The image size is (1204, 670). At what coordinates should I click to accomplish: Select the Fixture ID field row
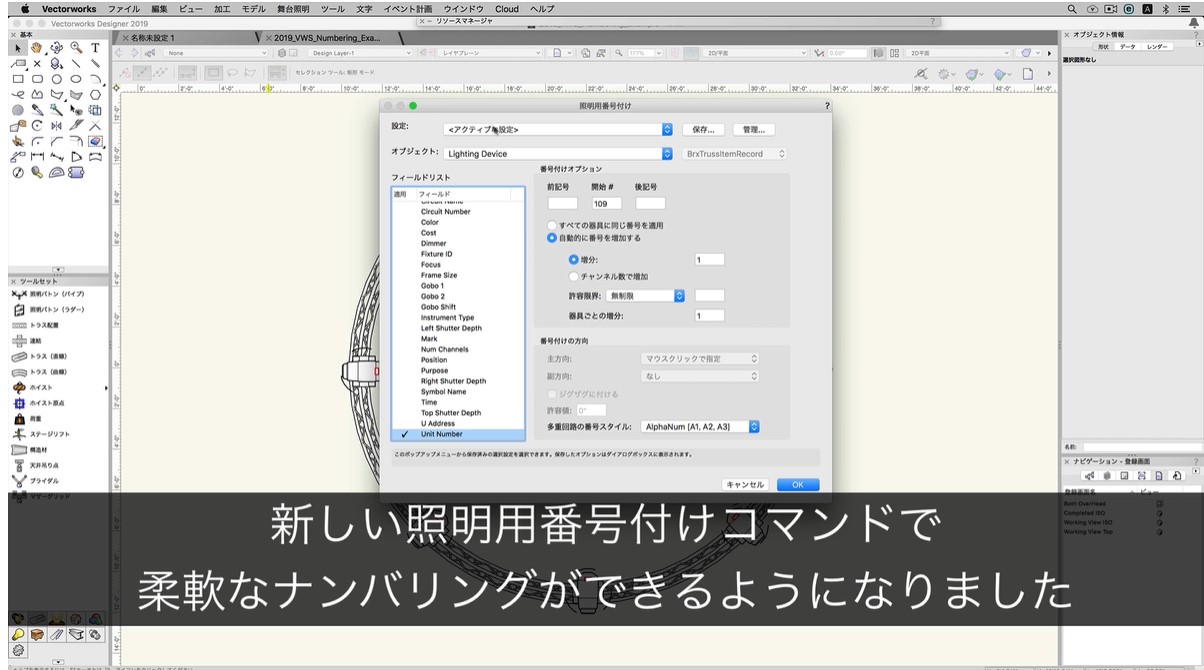point(457,254)
